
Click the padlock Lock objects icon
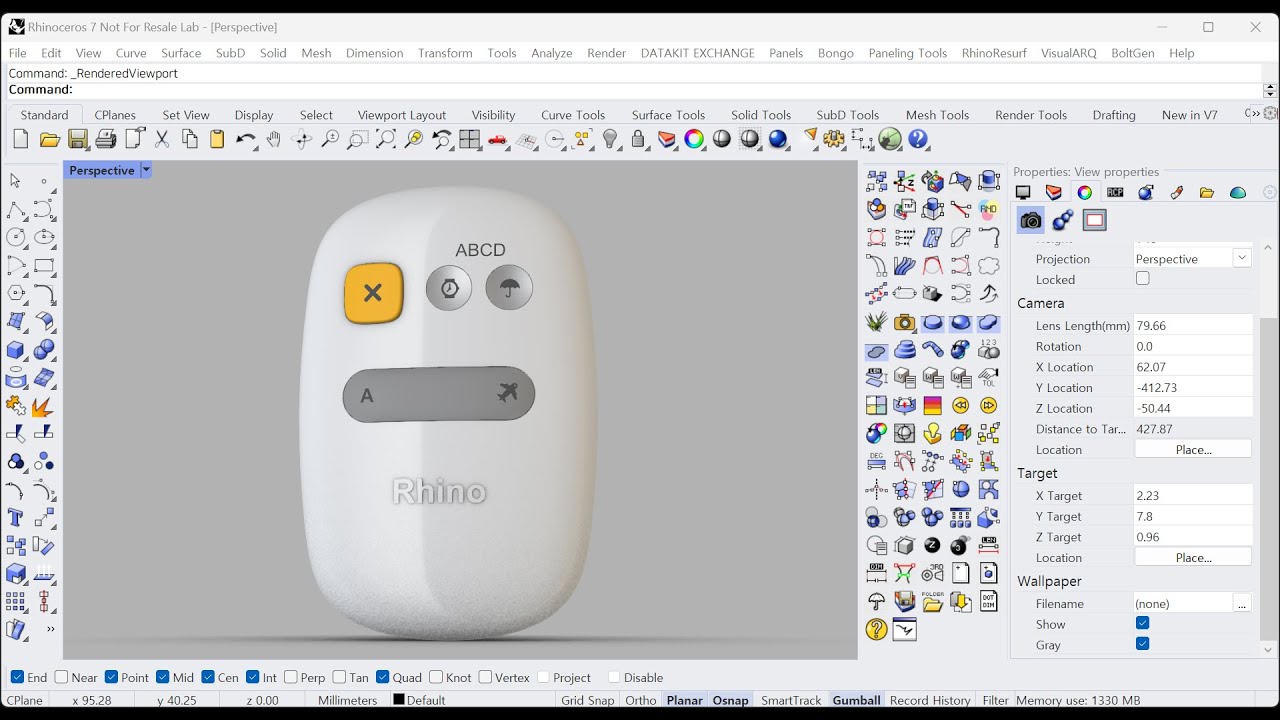638,140
